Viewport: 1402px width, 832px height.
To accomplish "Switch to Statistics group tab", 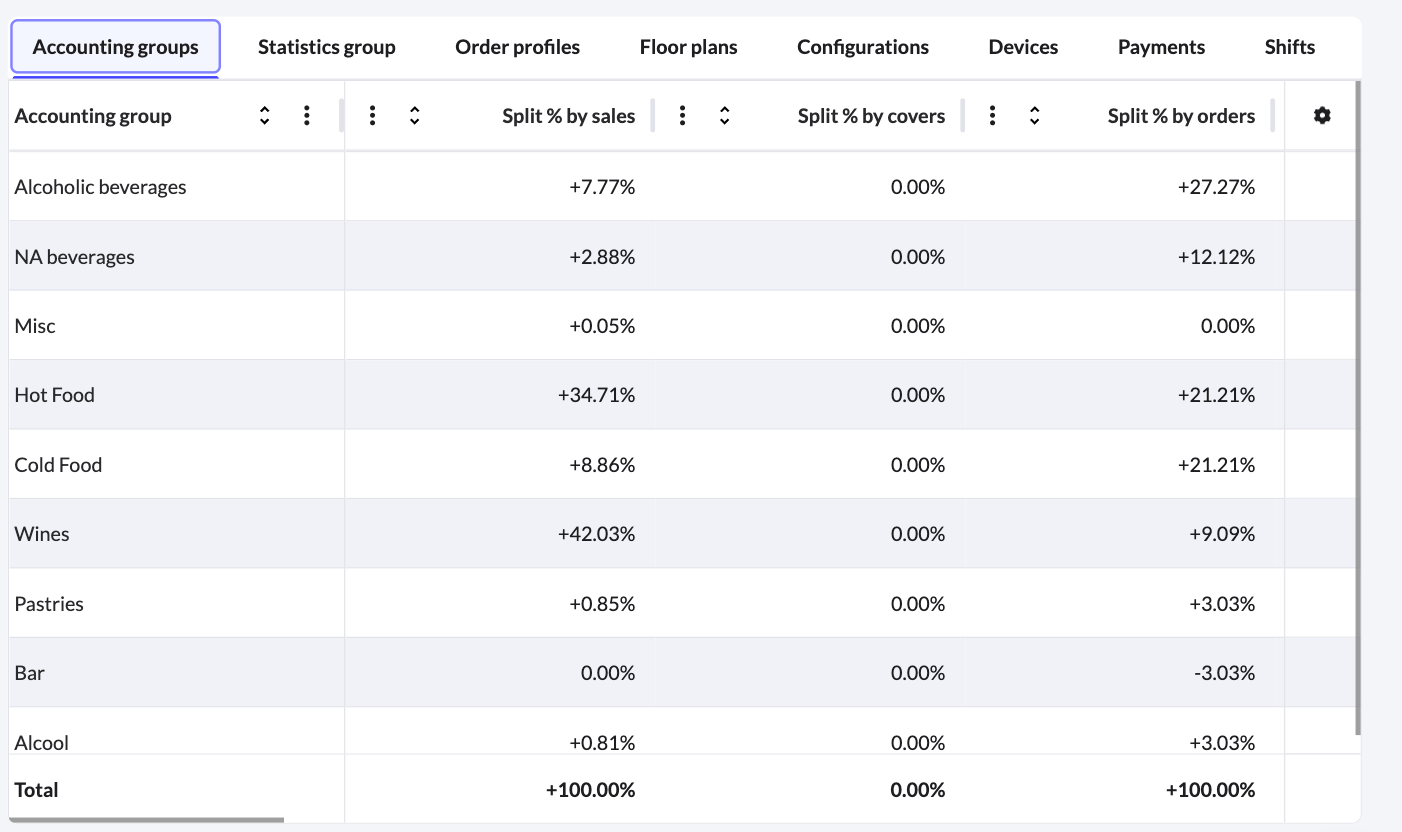I will coord(326,47).
